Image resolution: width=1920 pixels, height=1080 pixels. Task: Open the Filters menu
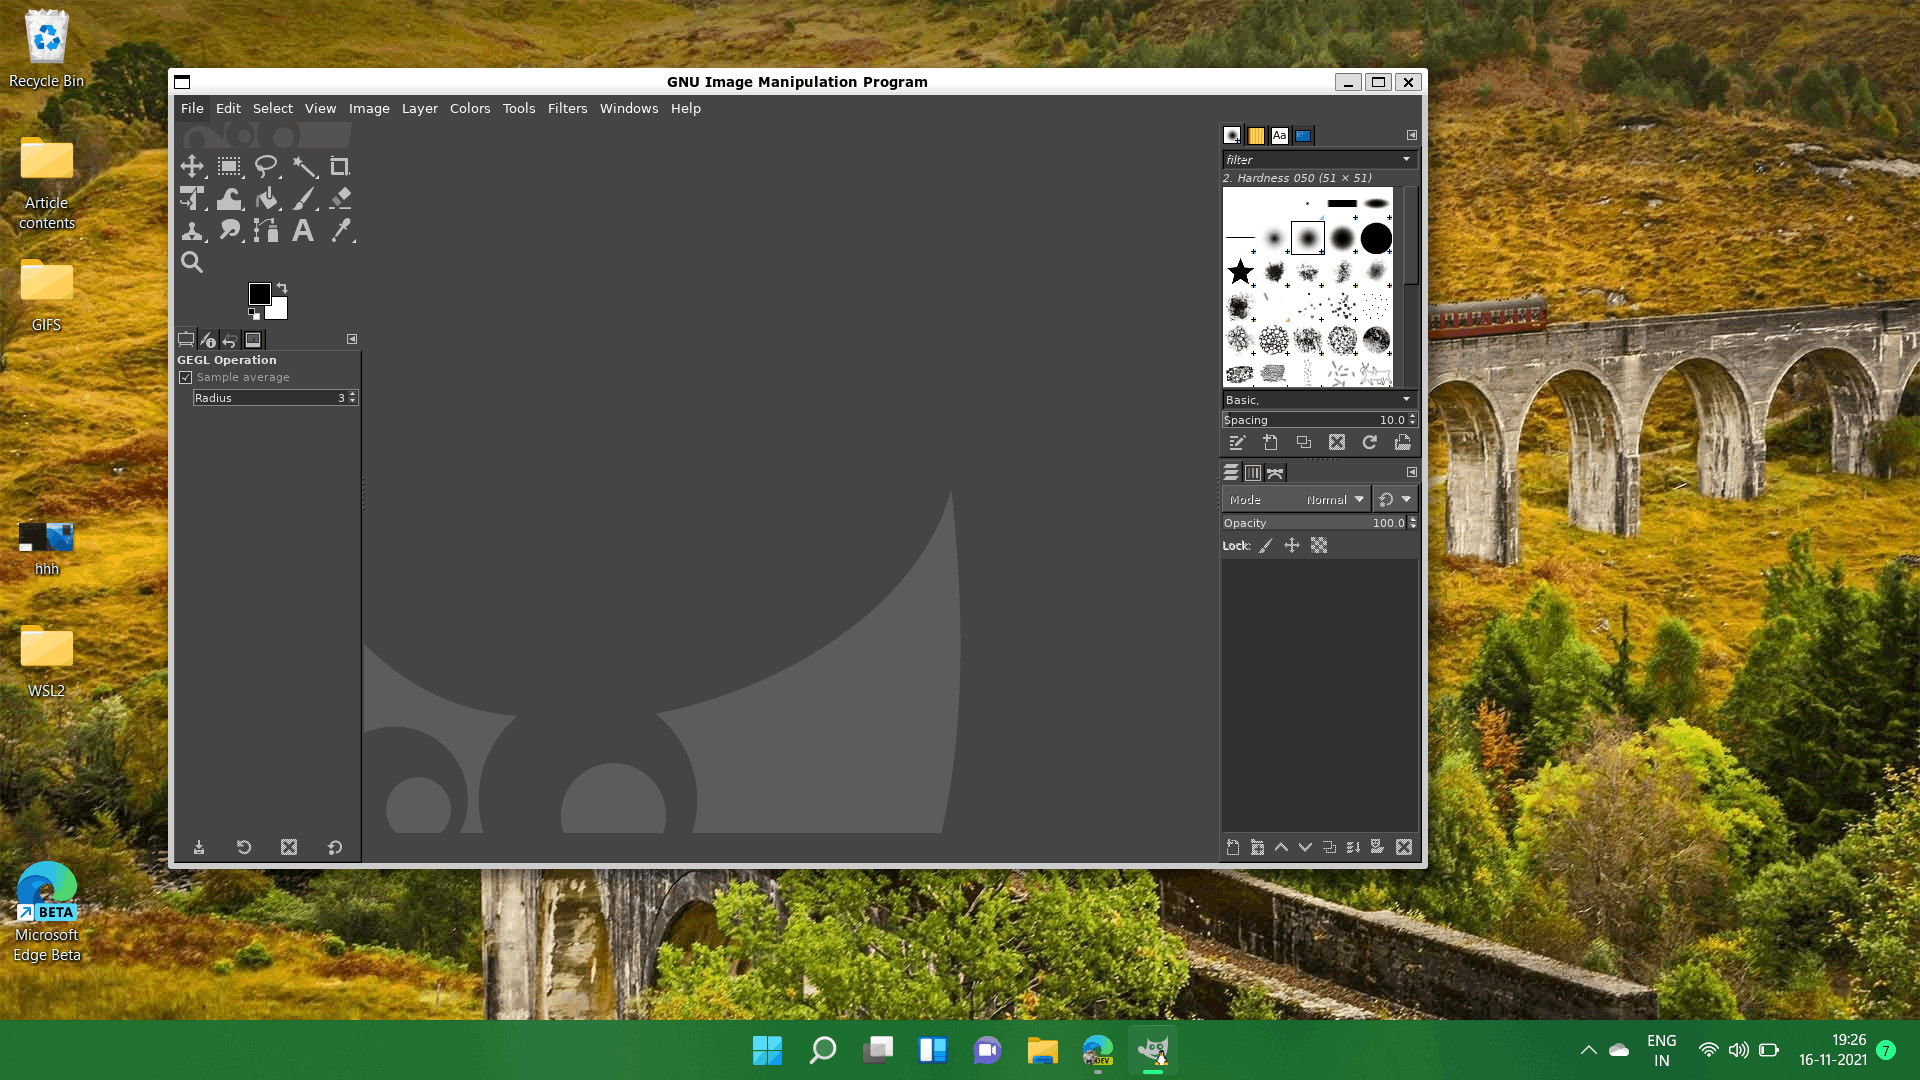(x=567, y=108)
